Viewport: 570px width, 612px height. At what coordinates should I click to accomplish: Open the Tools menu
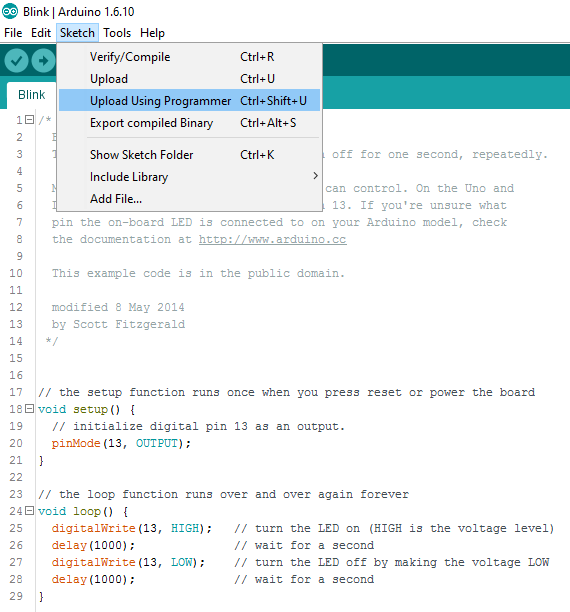(x=117, y=33)
